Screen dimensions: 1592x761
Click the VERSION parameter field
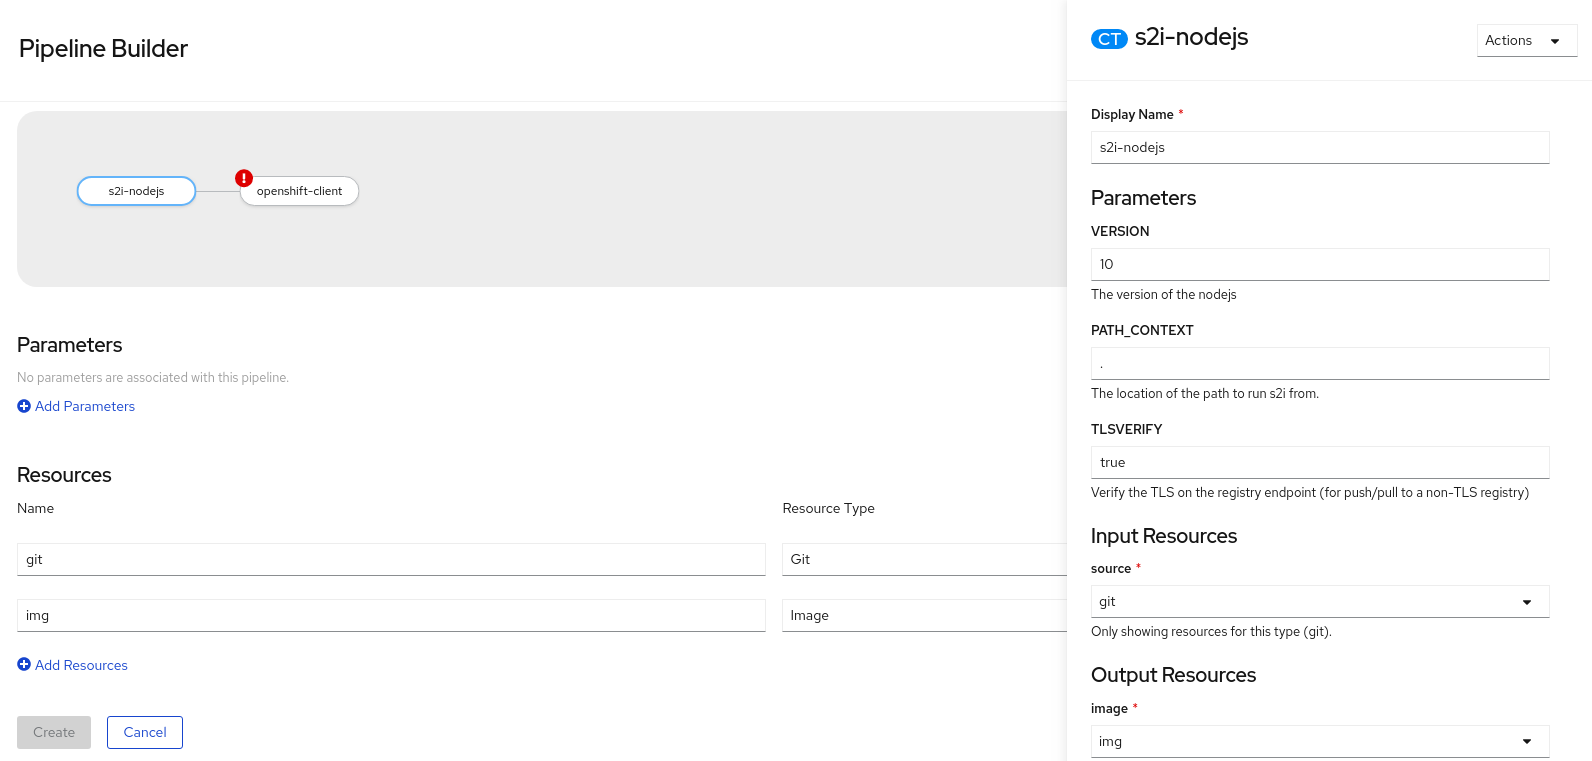click(1319, 264)
